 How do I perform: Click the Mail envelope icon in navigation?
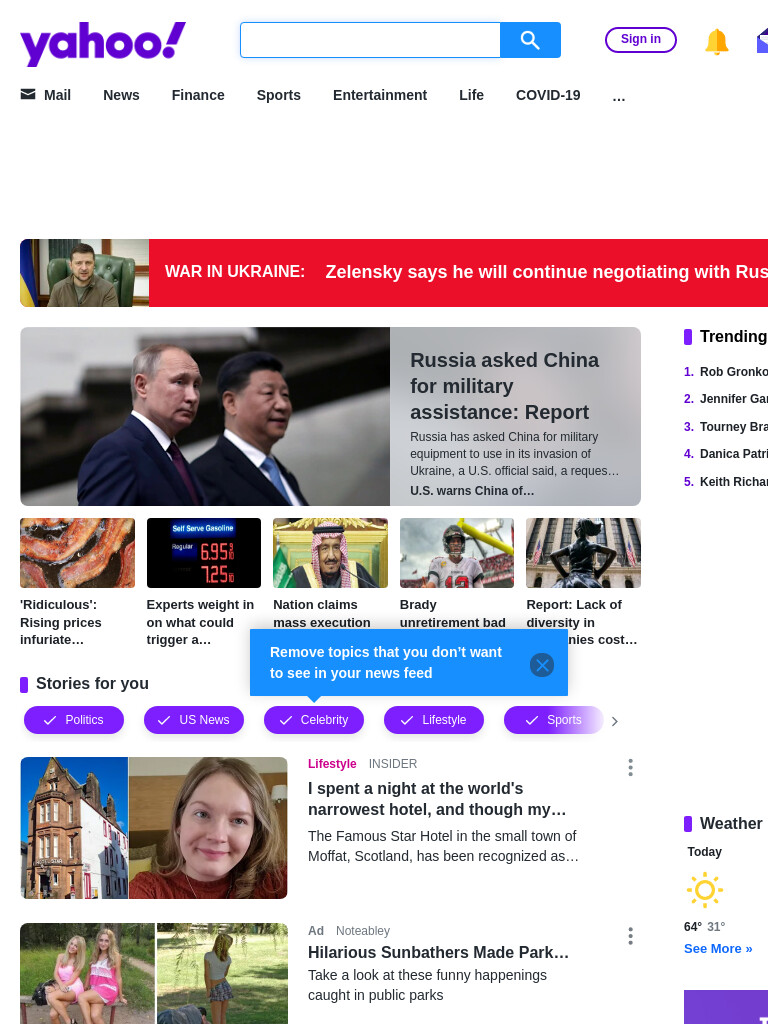coord(28,95)
